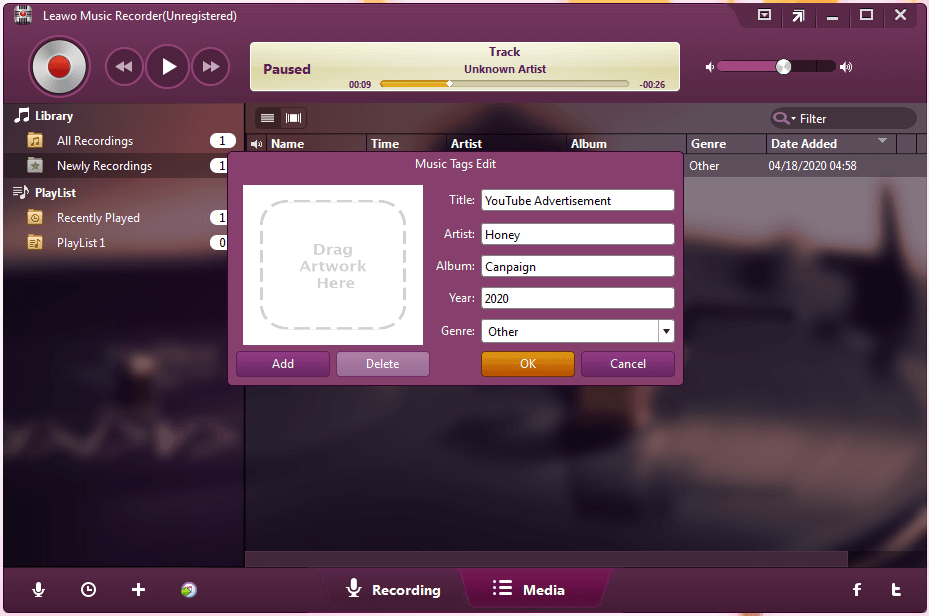Open audio source settings microphone icon
929x616 pixels.
click(39, 589)
